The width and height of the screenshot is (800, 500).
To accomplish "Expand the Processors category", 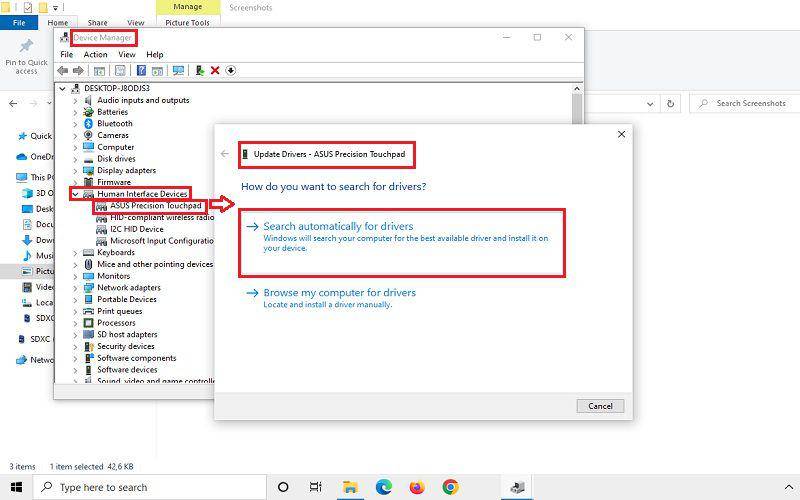I will (76, 323).
